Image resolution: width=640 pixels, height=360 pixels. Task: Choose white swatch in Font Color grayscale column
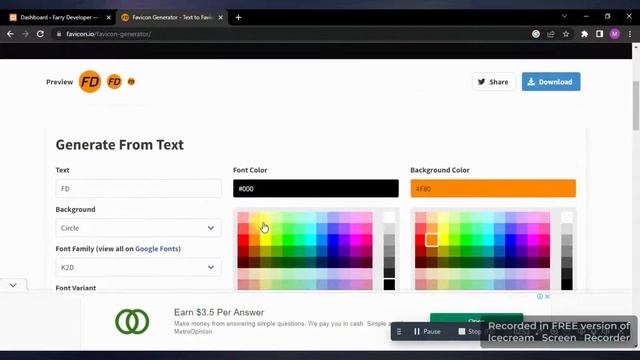point(389,217)
